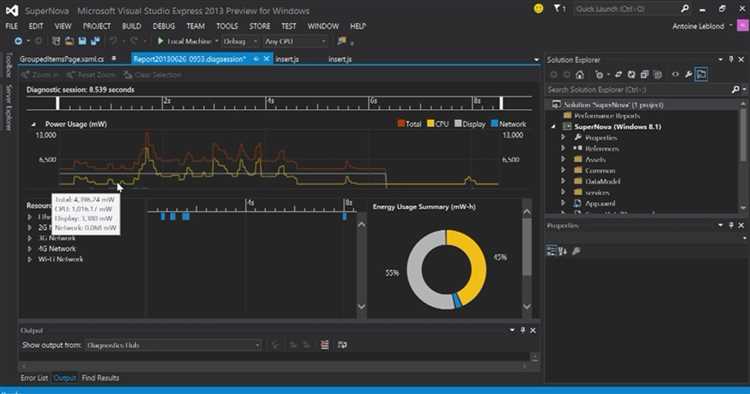The height and width of the screenshot is (394, 750).
Task: Click the Antoine Leblond account name
Action: point(698,26)
